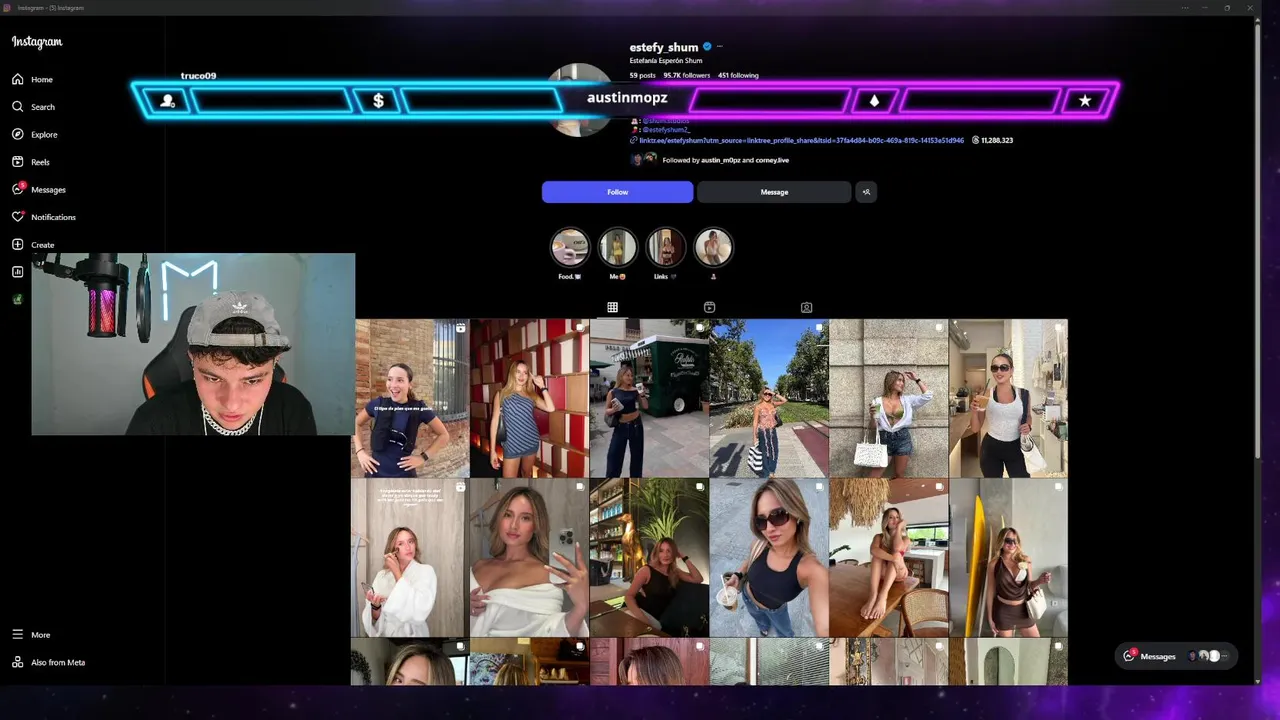Click the name Estefanía Esperón Shum
This screenshot has height=720, width=1280.
(x=666, y=61)
